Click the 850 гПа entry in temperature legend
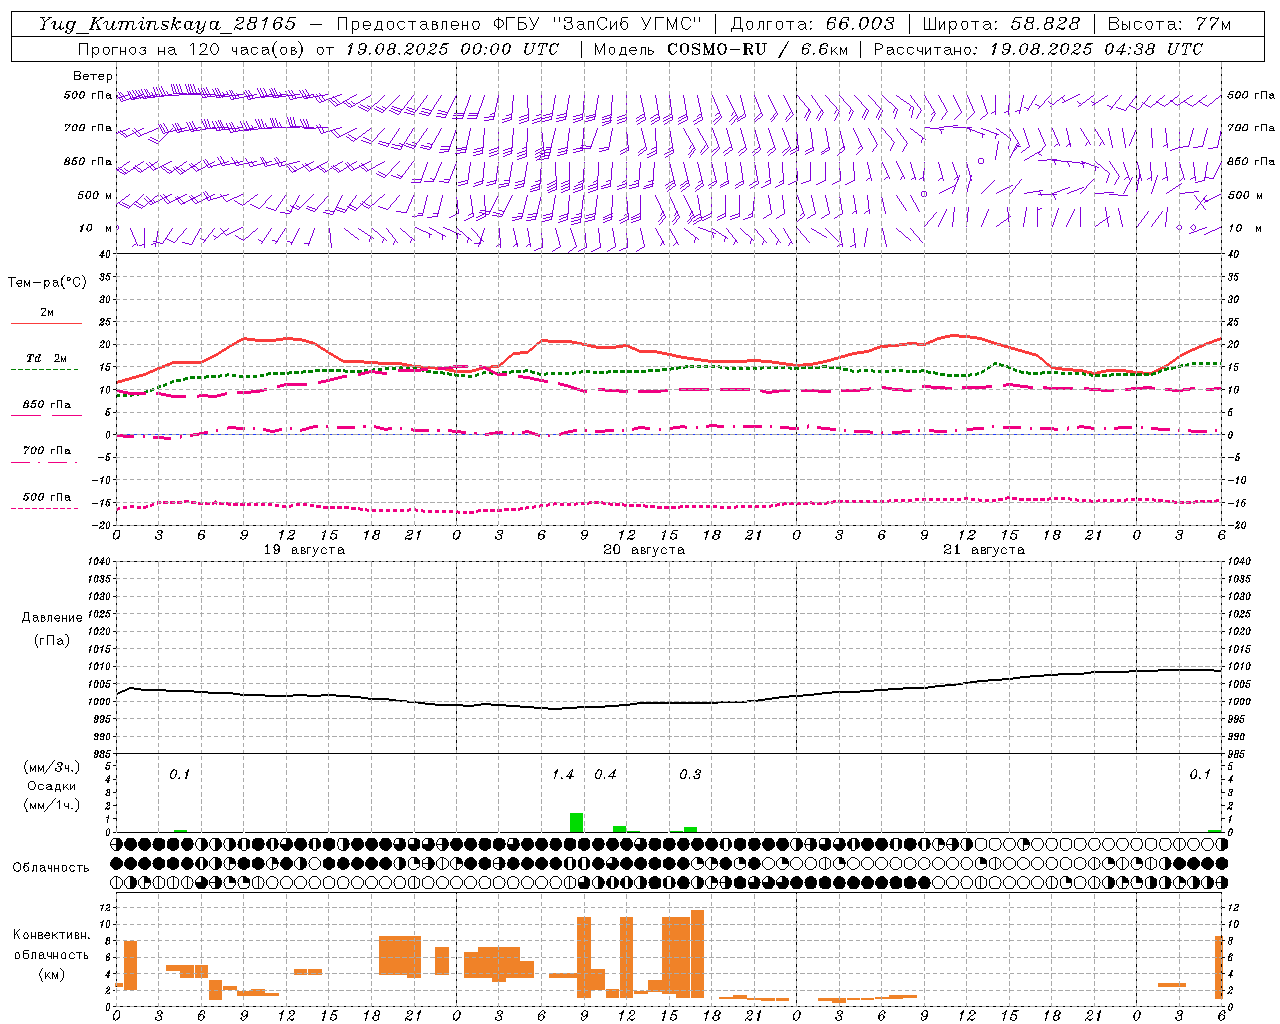The width and height of the screenshot is (1280, 1024). [47, 405]
